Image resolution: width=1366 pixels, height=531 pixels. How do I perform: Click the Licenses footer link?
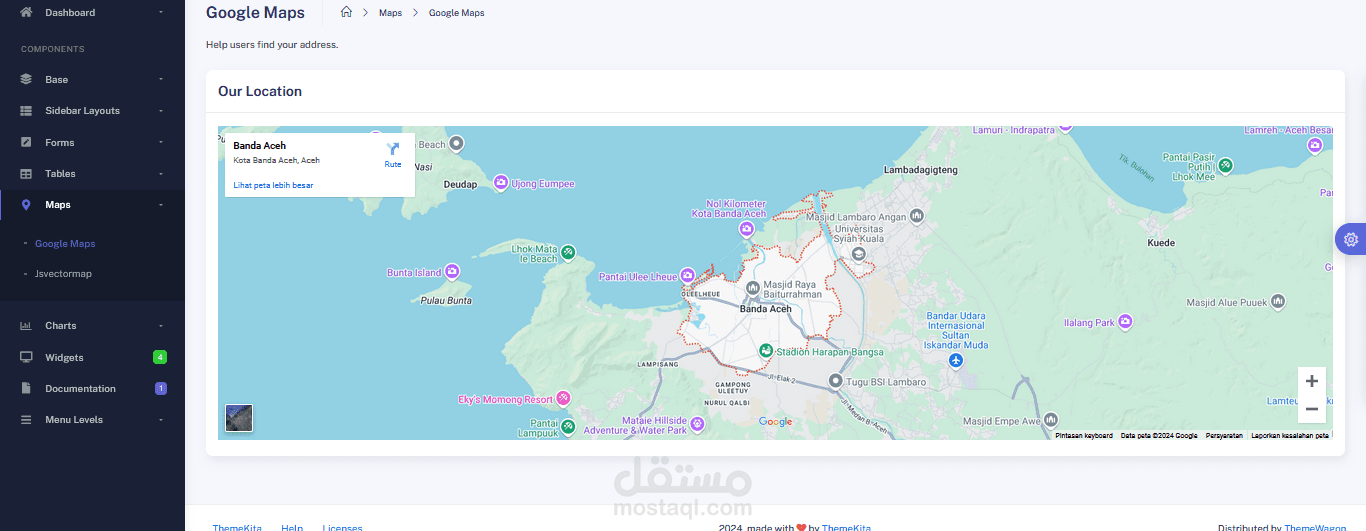[342, 528]
